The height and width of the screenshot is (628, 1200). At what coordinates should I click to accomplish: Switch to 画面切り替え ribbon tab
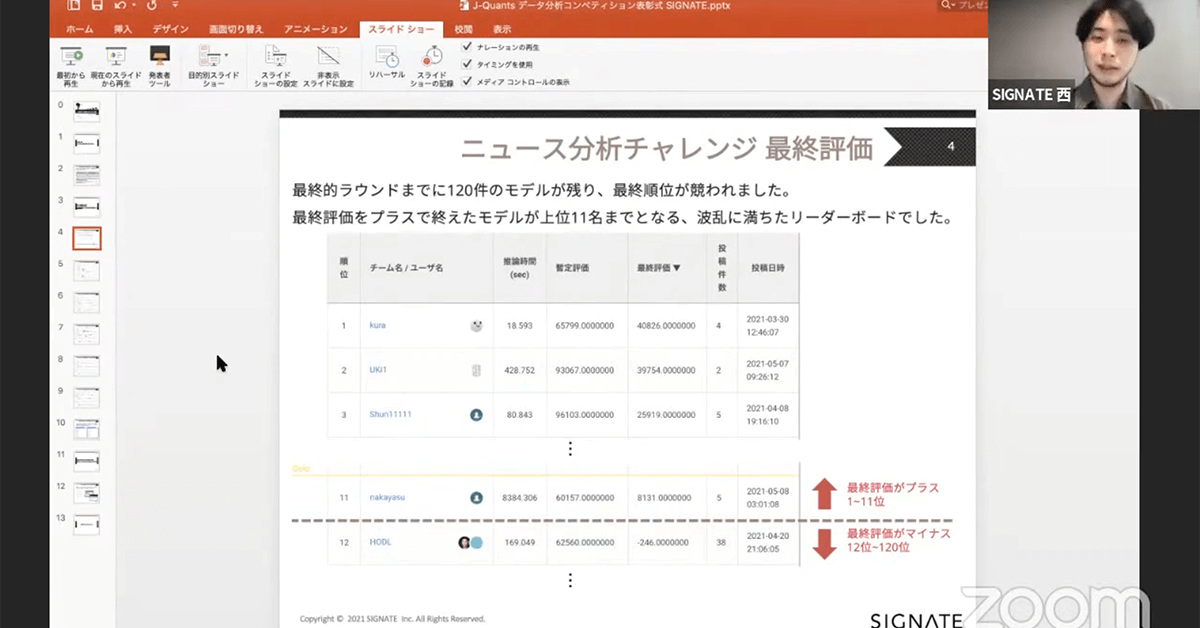pos(238,29)
